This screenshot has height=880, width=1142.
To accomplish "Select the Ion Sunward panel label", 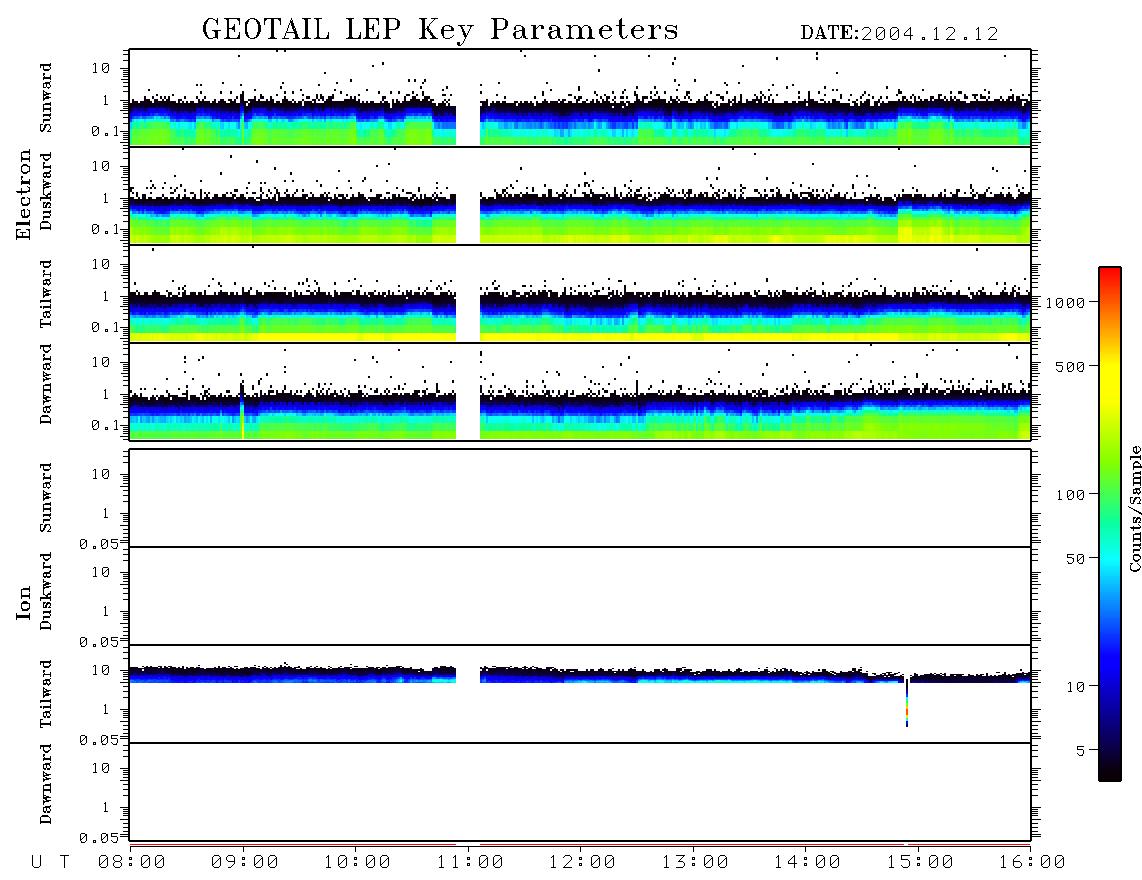I will pos(46,498).
